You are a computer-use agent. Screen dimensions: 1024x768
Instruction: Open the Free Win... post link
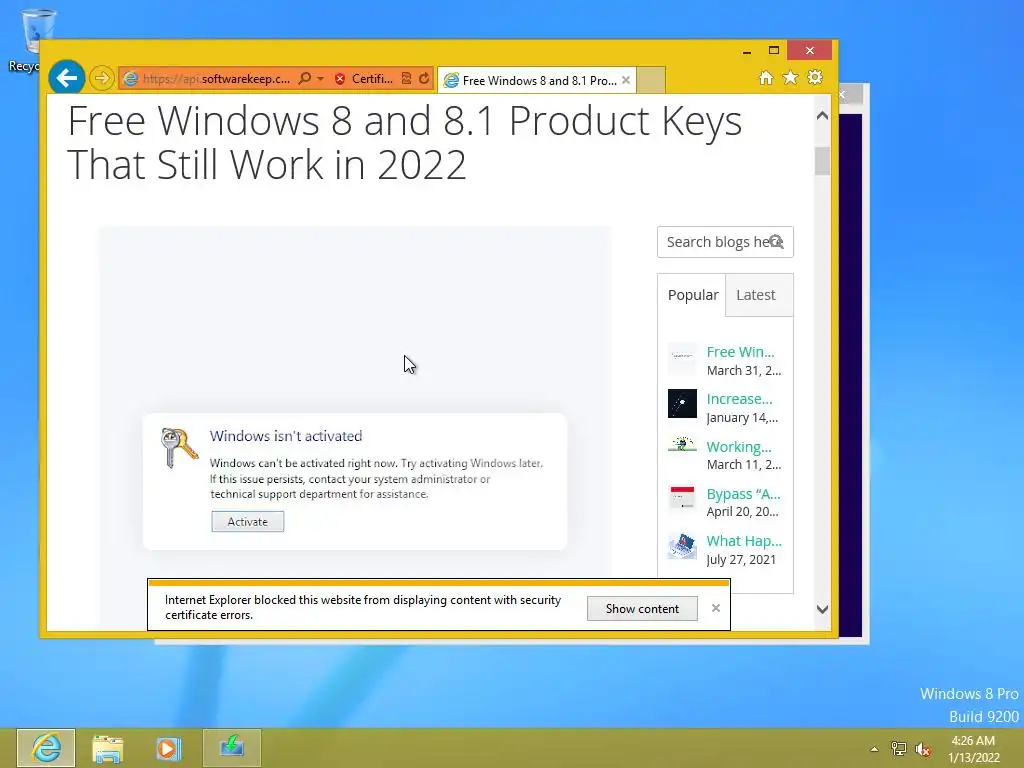(740, 352)
